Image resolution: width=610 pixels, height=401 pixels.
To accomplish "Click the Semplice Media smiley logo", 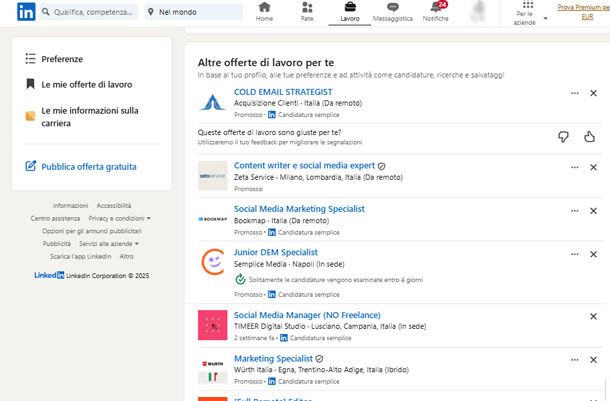I will pos(212,262).
